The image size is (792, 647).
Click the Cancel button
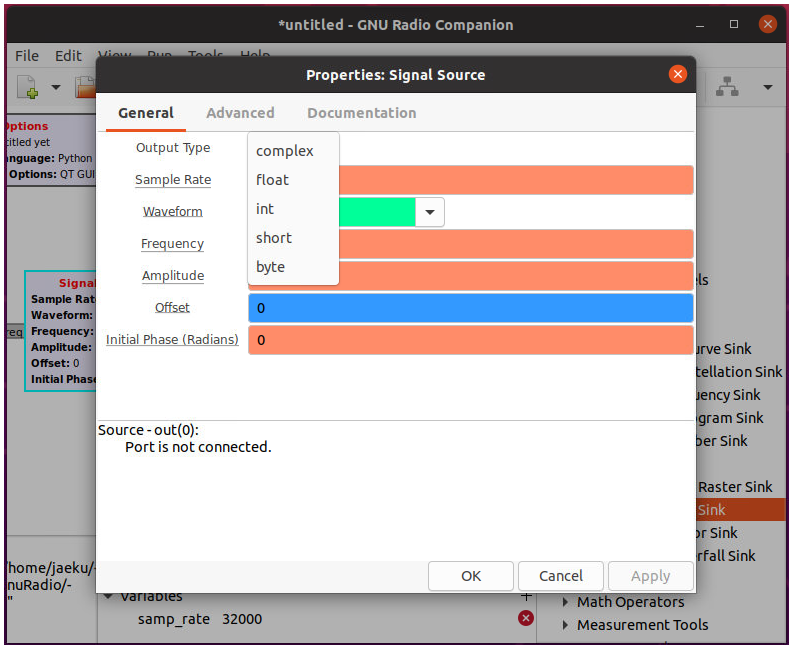coord(561,576)
